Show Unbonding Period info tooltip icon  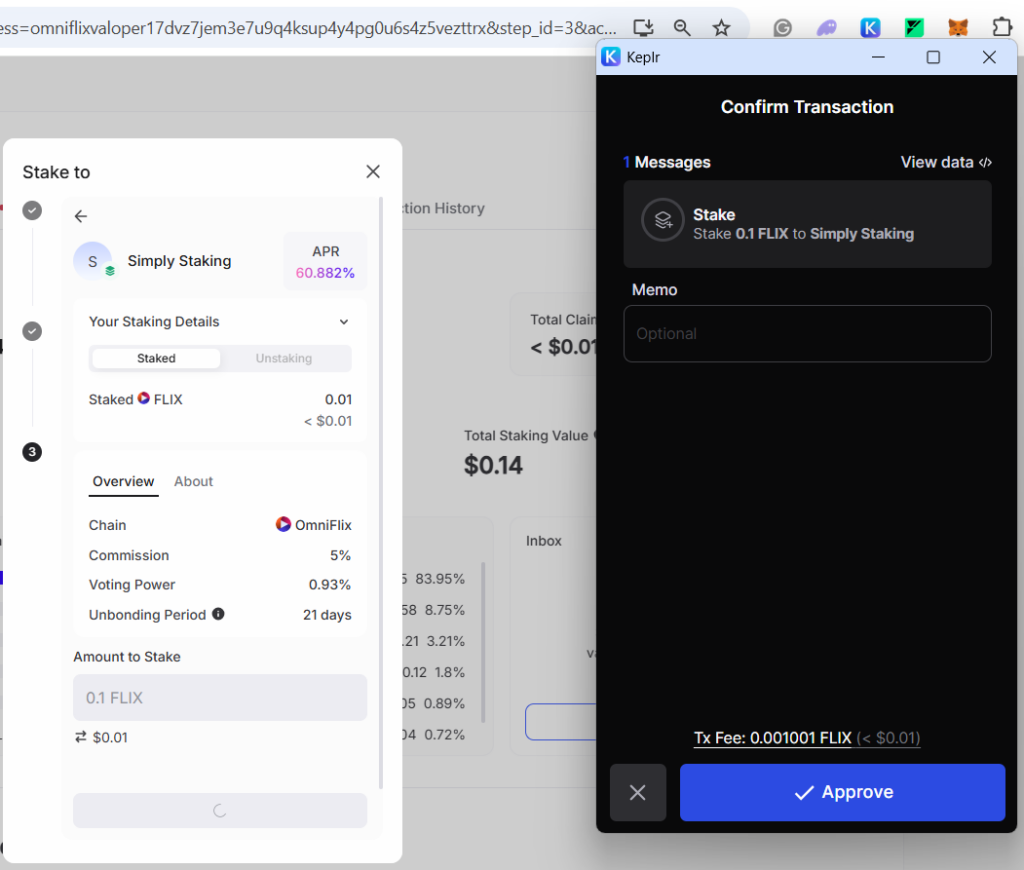click(218, 614)
